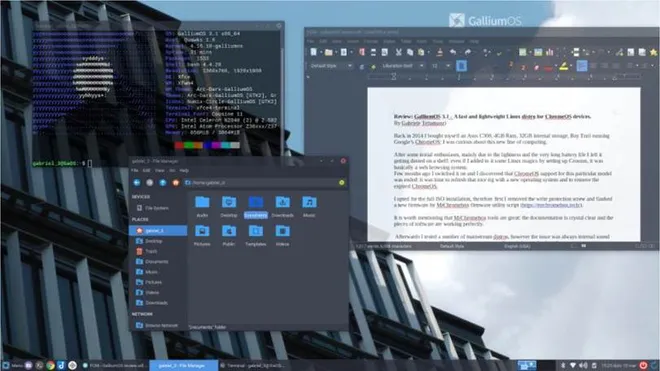Toggle the highlighting color marker button
Viewport: 660px width, 371px height.
coord(564,66)
